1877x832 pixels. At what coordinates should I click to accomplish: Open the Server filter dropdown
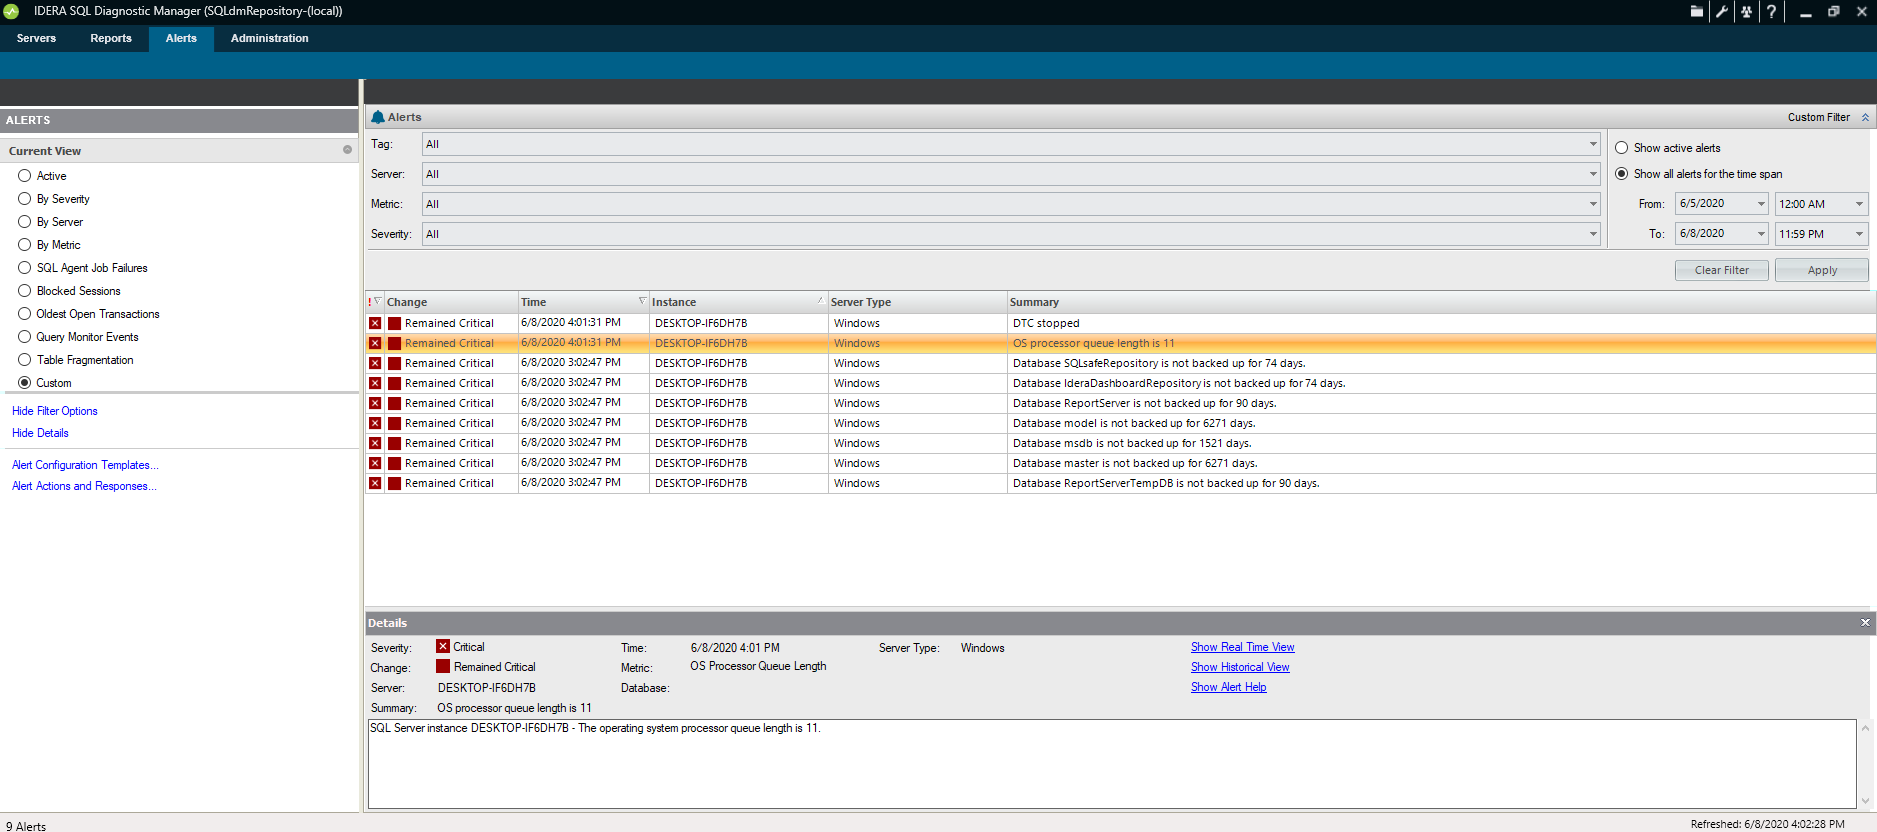click(x=1592, y=174)
